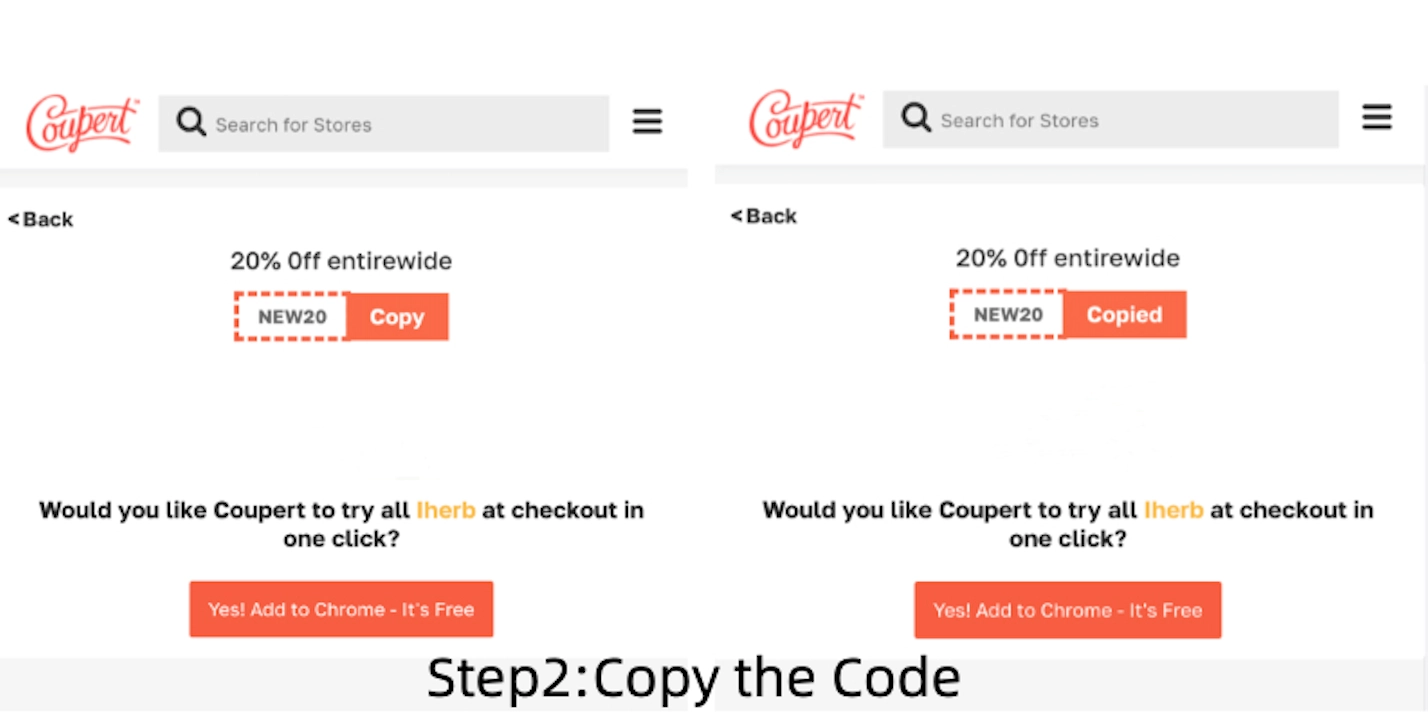Select the NEW20 coupon code on the left
The width and height of the screenshot is (1428, 722).
pos(291,317)
